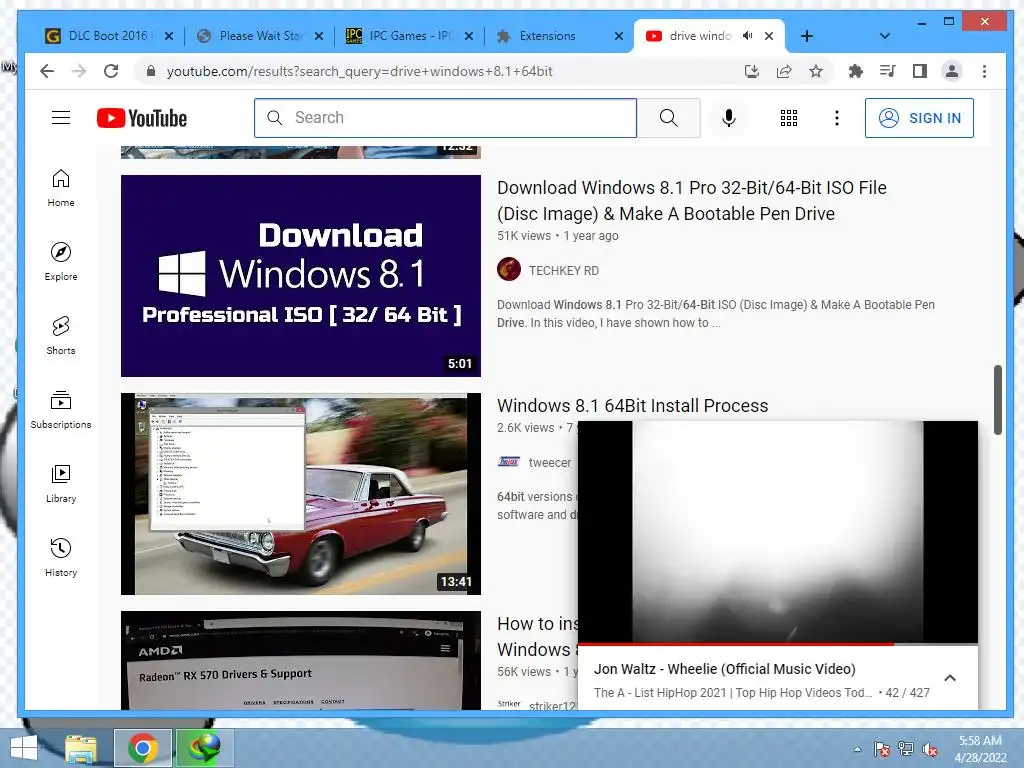Screen dimensions: 1024x768
Task: Open the YouTube hamburger guide menu
Action: point(61,118)
